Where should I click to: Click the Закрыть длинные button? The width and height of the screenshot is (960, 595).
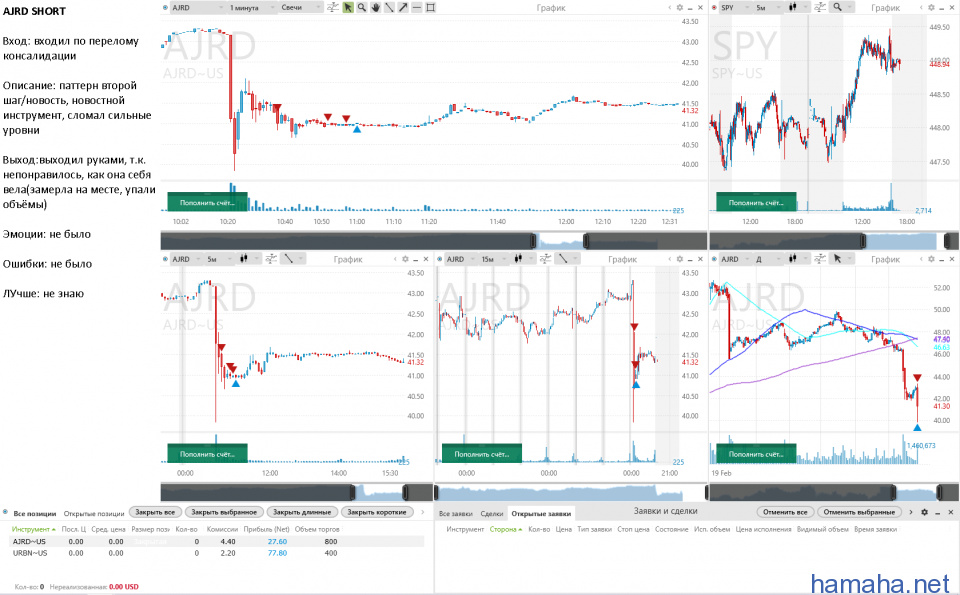(302, 512)
